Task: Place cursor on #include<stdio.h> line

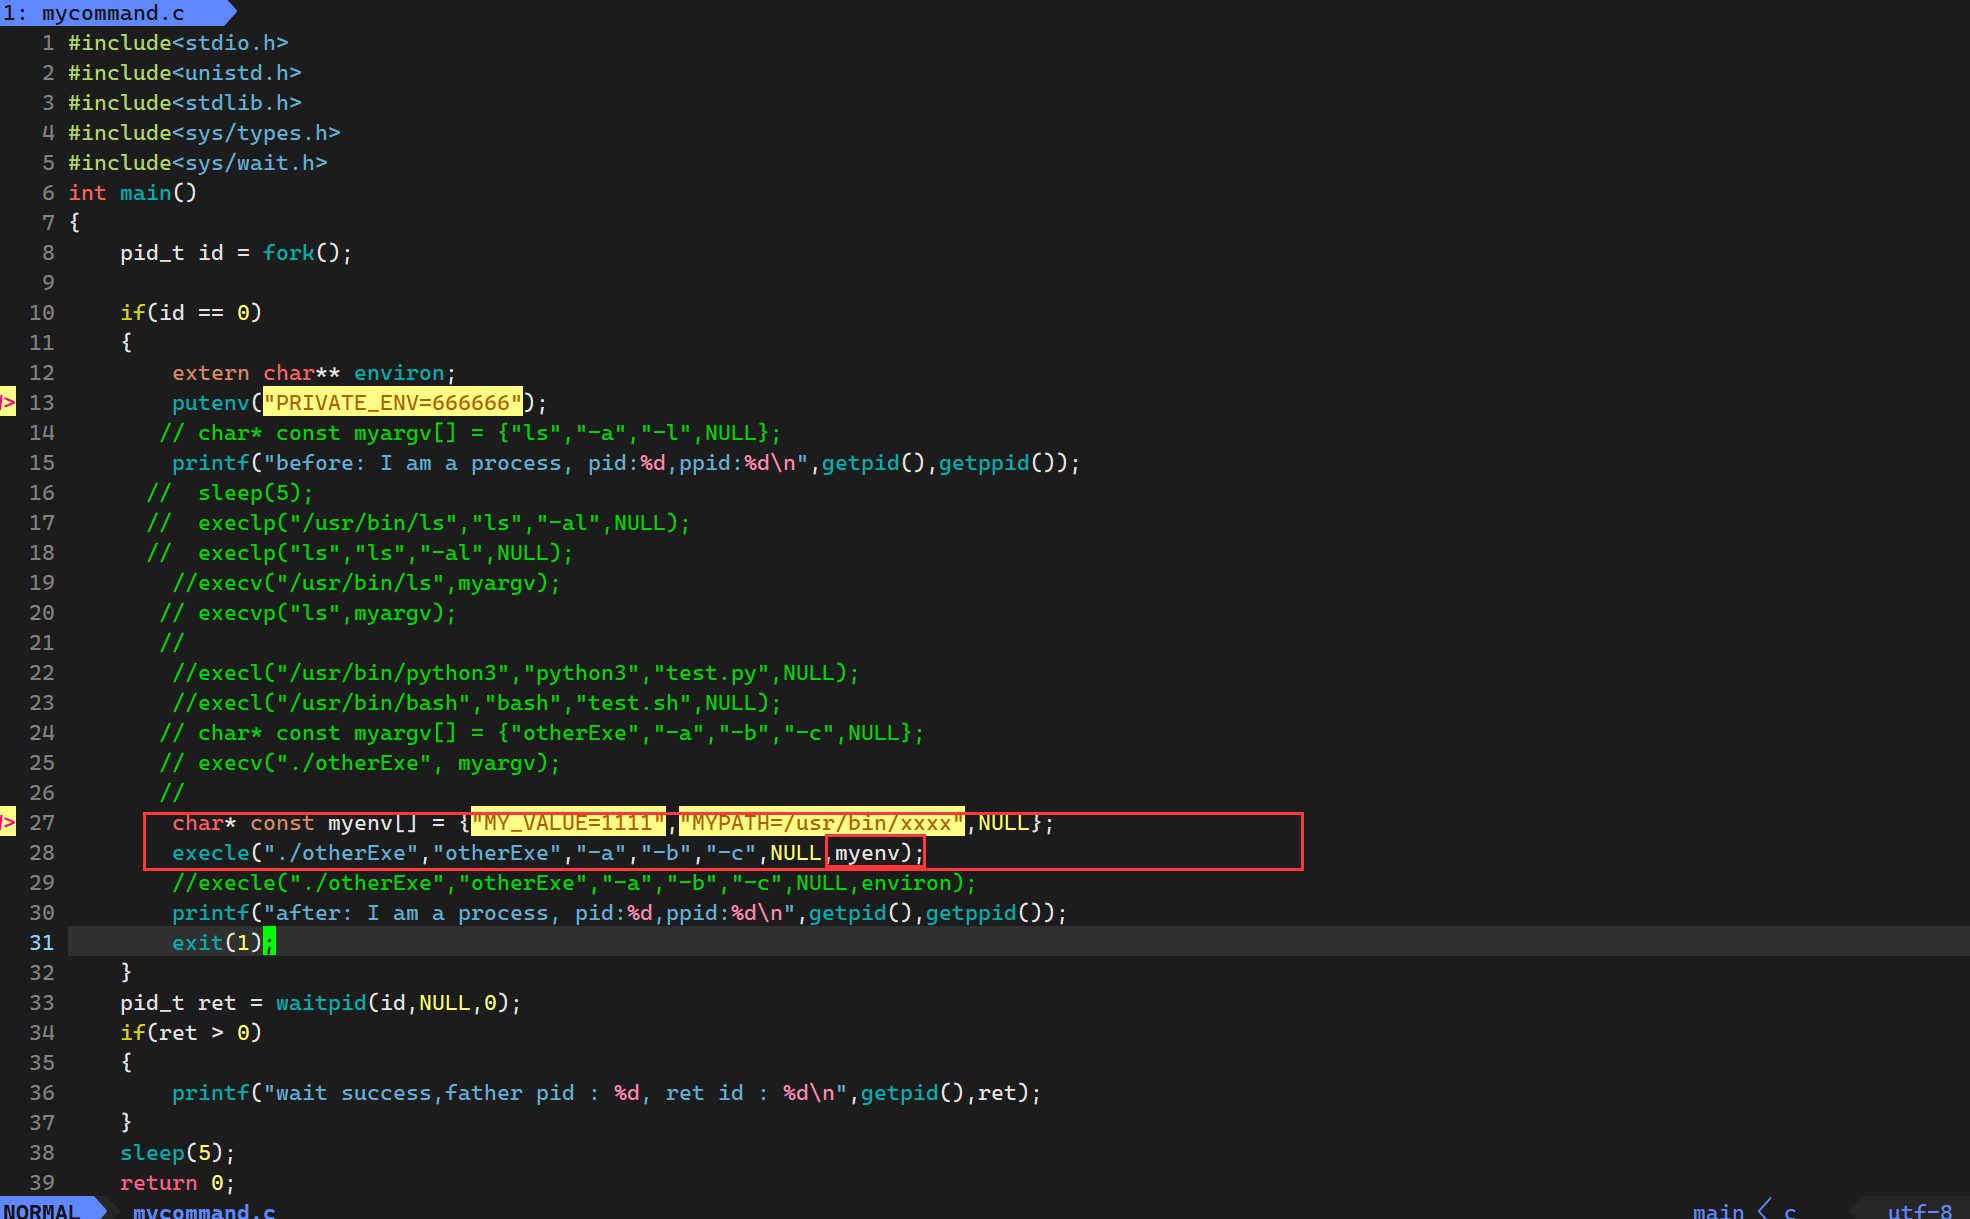Action: 178,43
